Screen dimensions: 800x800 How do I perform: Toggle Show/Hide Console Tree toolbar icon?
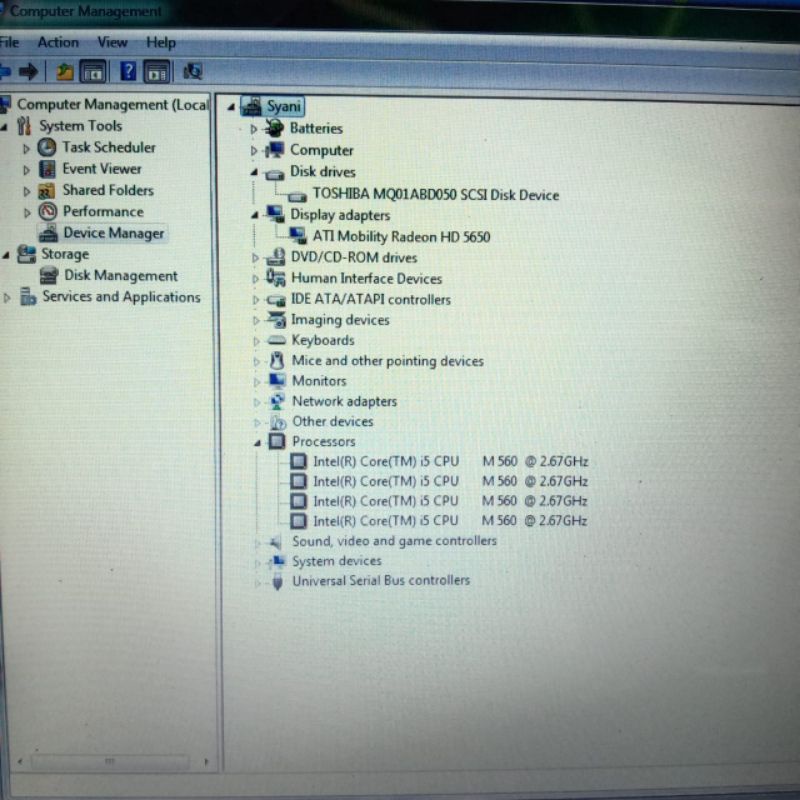93,71
